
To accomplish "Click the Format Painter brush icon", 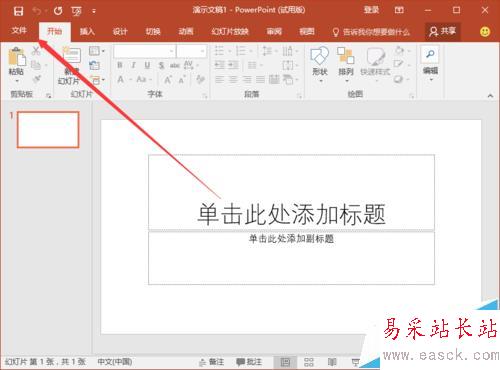I will pyautogui.click(x=37, y=79).
